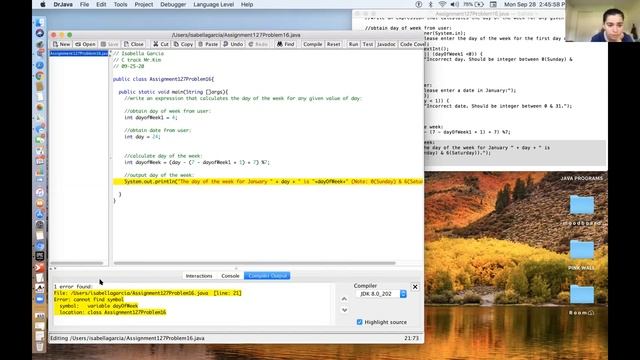This screenshot has height=360, width=640.
Task: Click the Save toolbar button
Action: pos(109,44)
